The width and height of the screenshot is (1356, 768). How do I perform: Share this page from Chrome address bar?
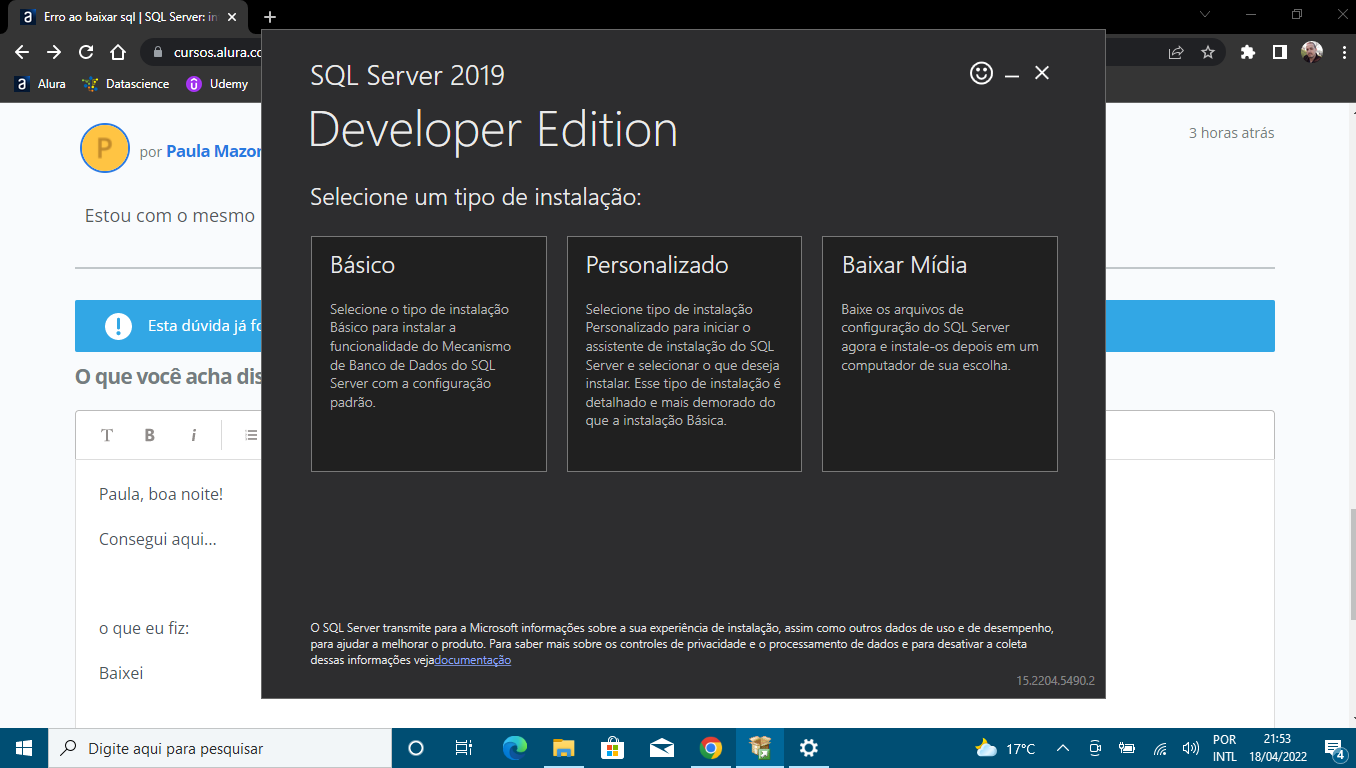(x=1176, y=52)
